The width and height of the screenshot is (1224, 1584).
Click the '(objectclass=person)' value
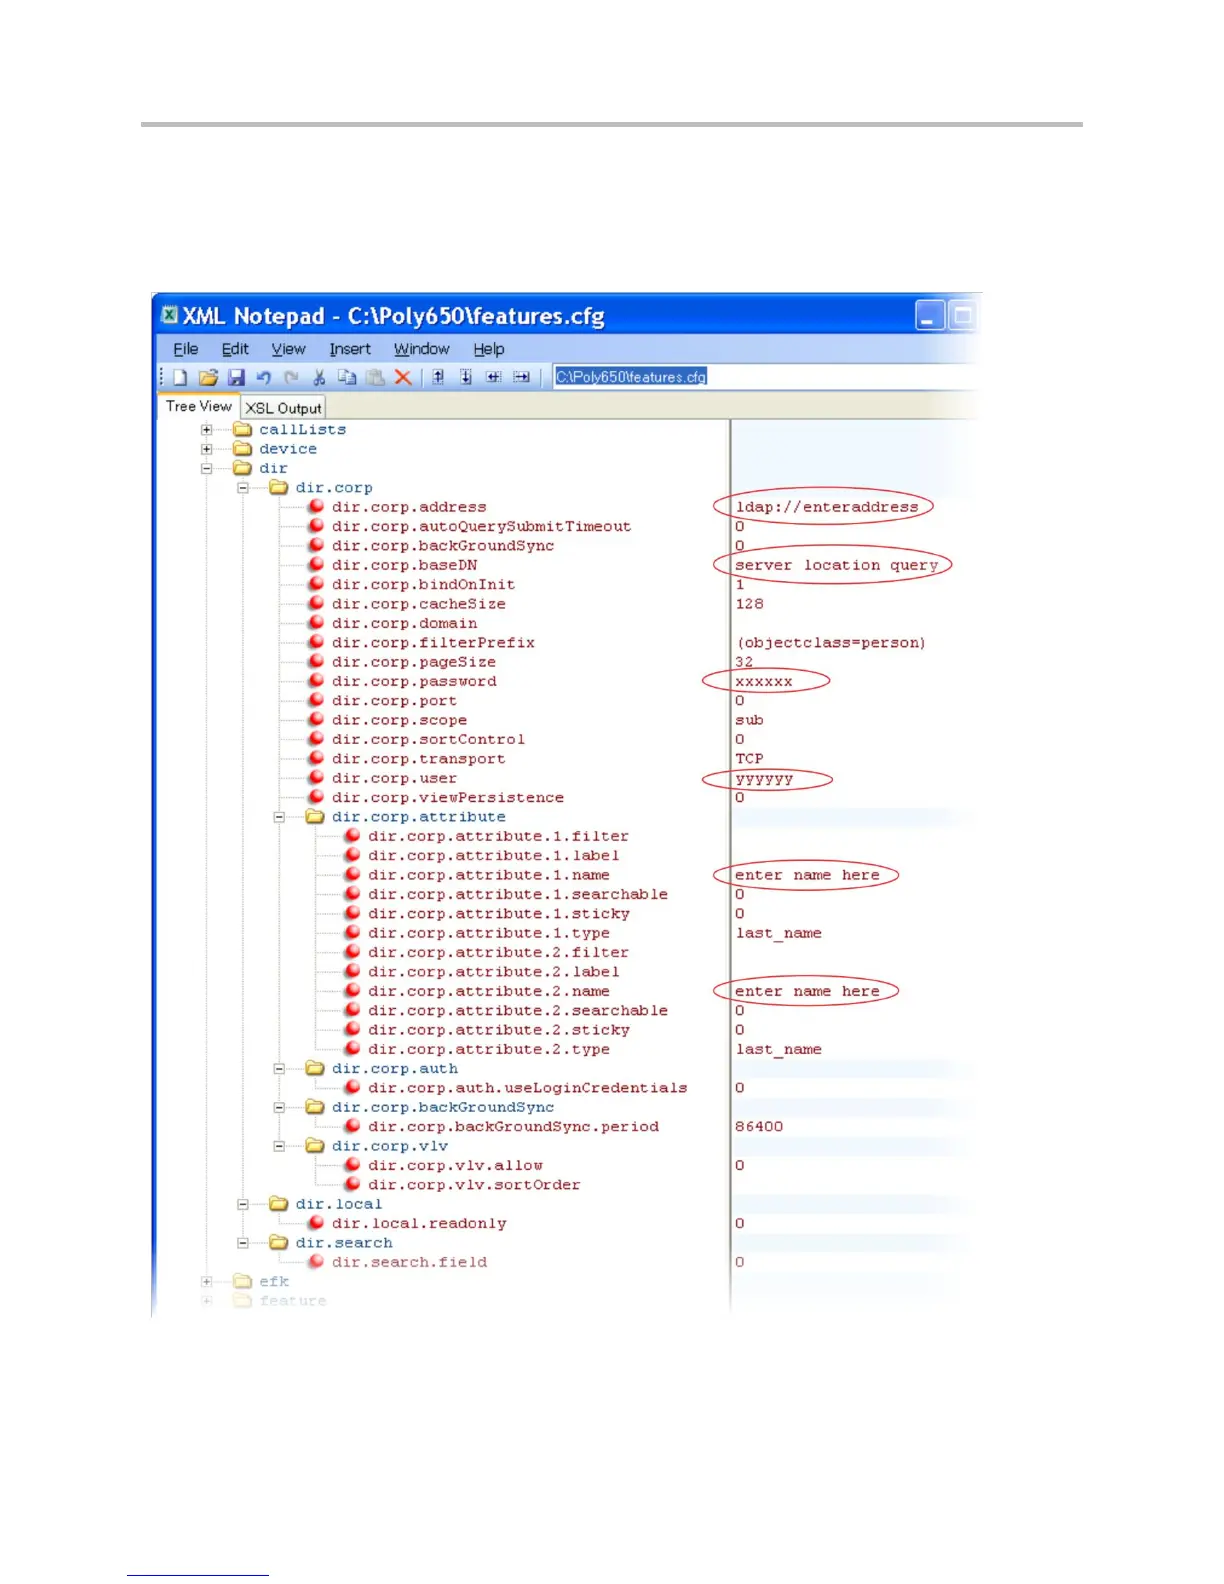(x=831, y=643)
